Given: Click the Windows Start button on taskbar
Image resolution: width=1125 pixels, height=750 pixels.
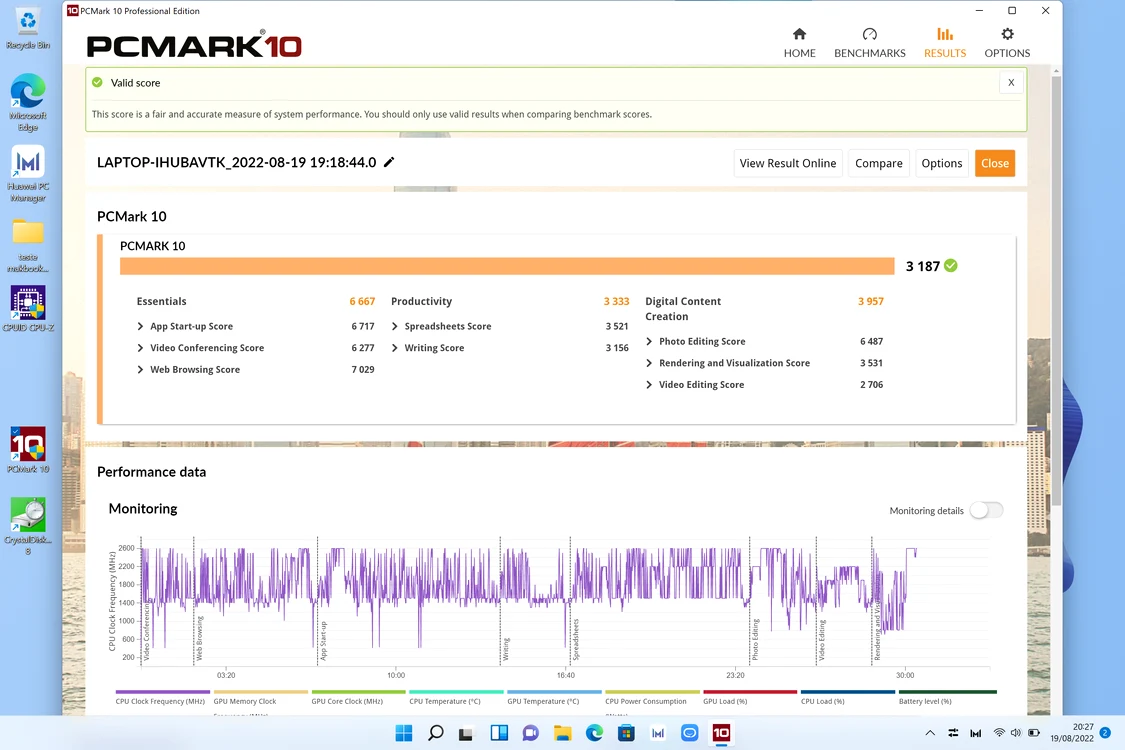Looking at the screenshot, I should (x=404, y=733).
